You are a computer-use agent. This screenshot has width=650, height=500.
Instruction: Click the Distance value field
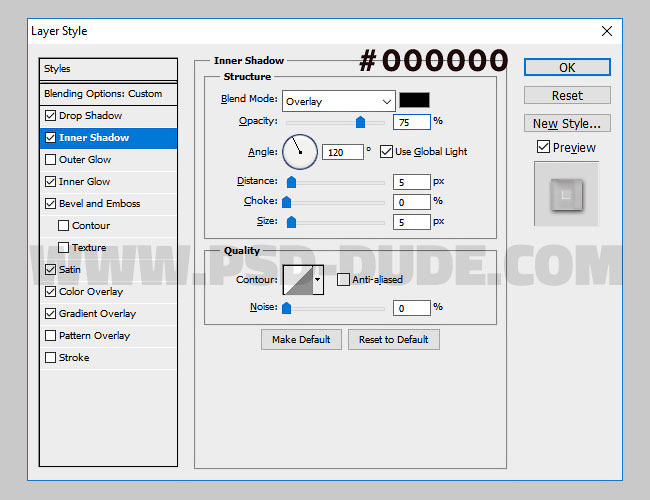coord(412,182)
